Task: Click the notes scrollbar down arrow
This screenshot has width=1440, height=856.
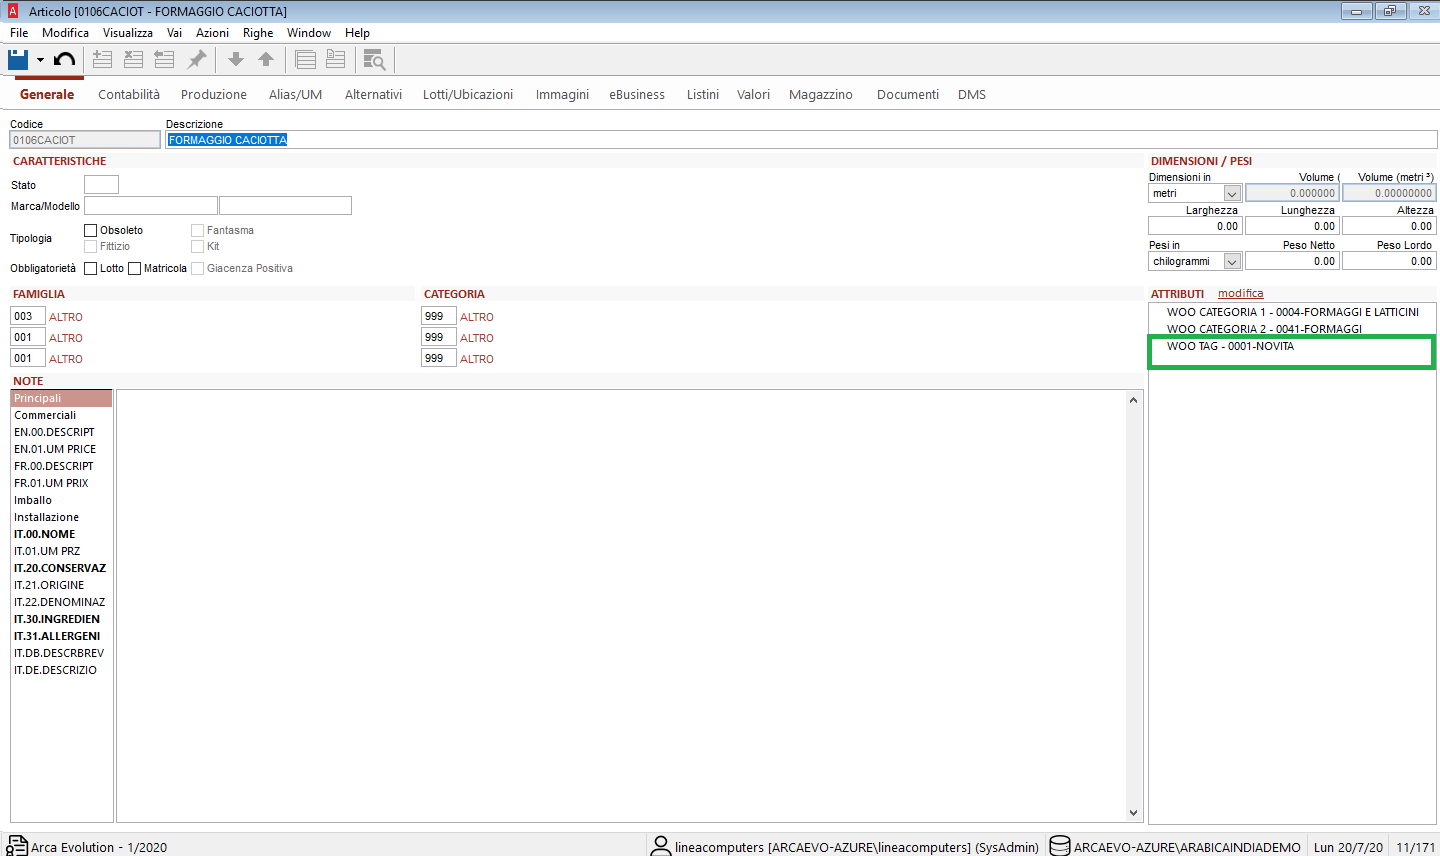Action: [1133, 813]
